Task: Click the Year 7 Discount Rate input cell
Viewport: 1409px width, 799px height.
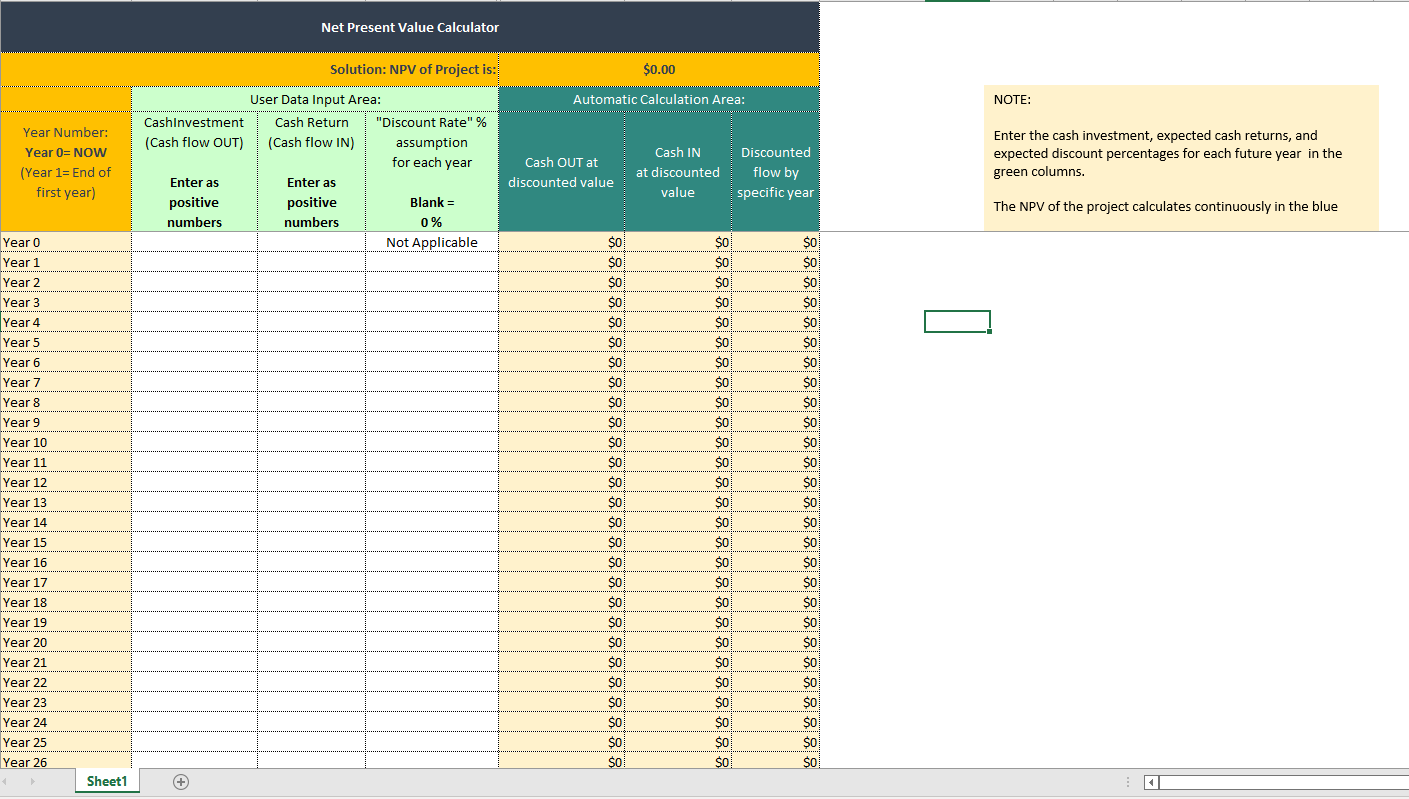Action: pos(432,382)
